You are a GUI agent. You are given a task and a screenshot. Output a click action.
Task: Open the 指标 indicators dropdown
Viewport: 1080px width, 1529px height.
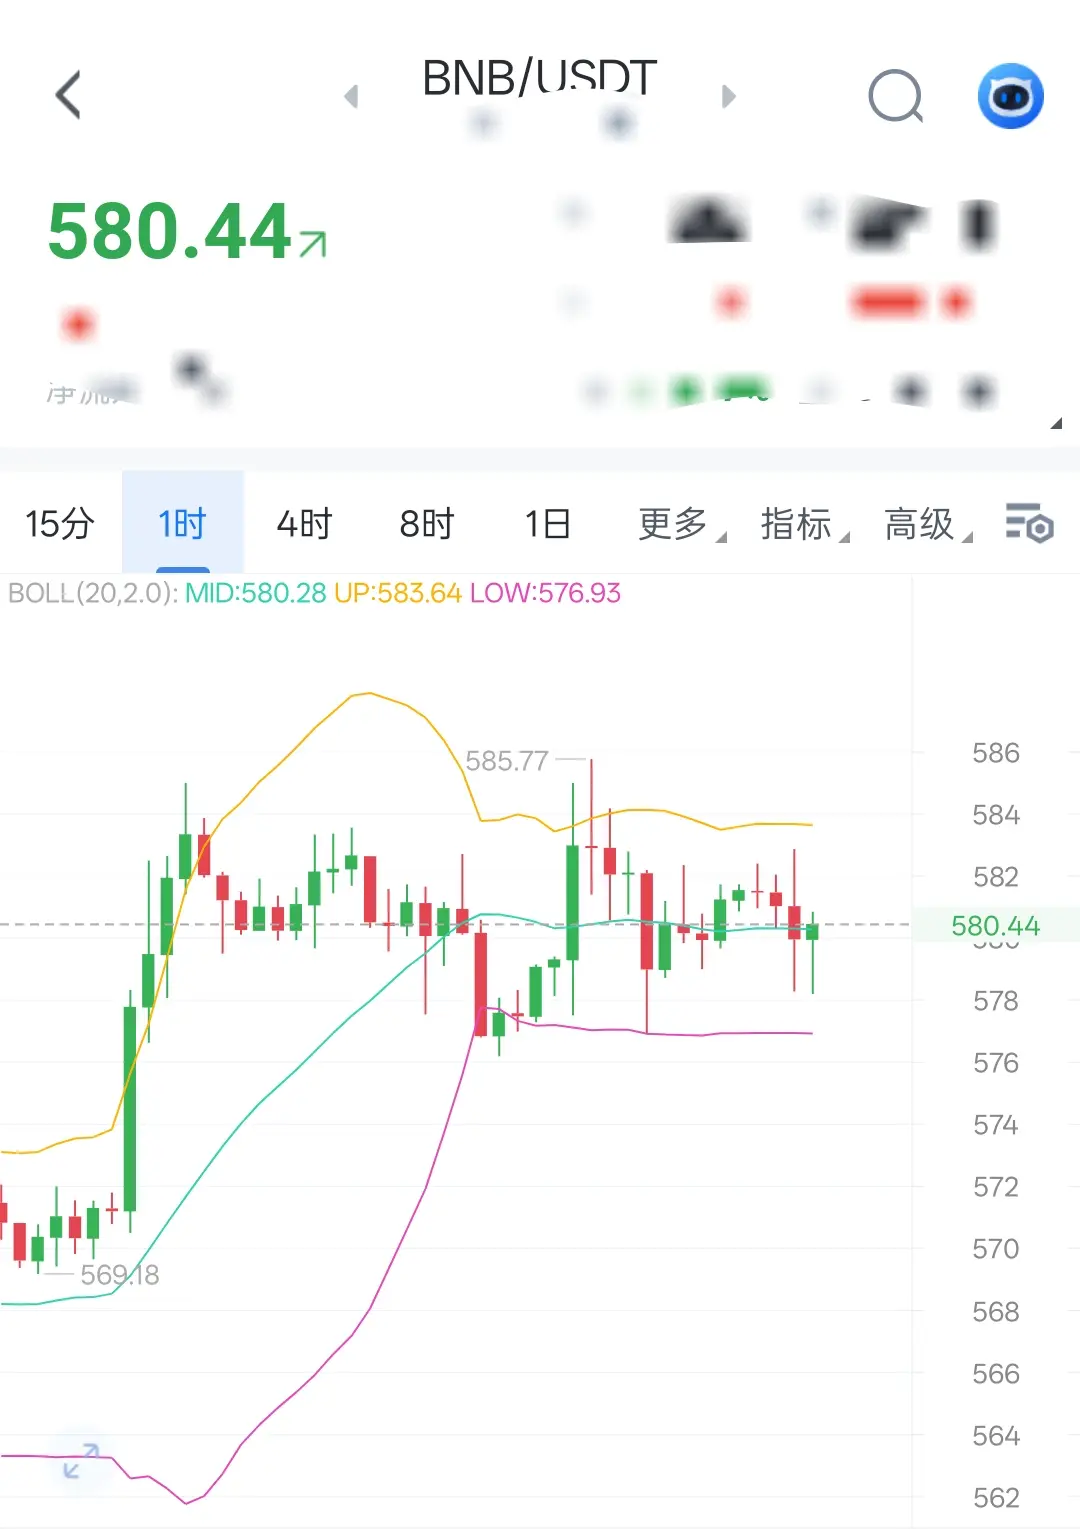click(805, 523)
